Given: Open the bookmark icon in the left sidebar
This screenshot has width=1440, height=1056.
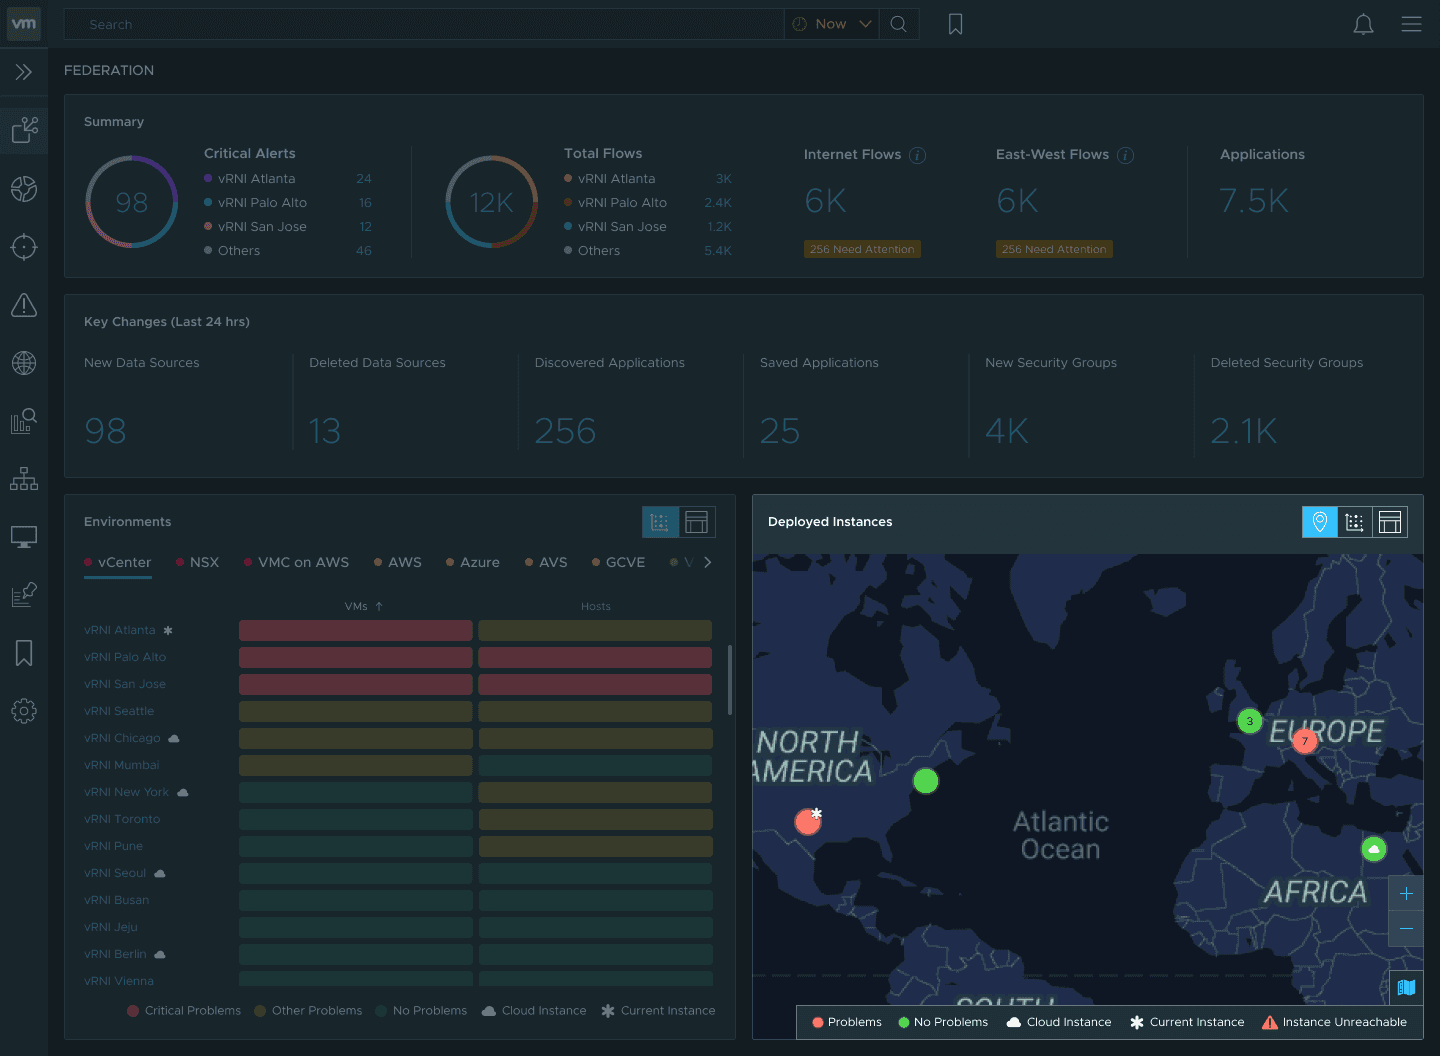Looking at the screenshot, I should [x=24, y=653].
